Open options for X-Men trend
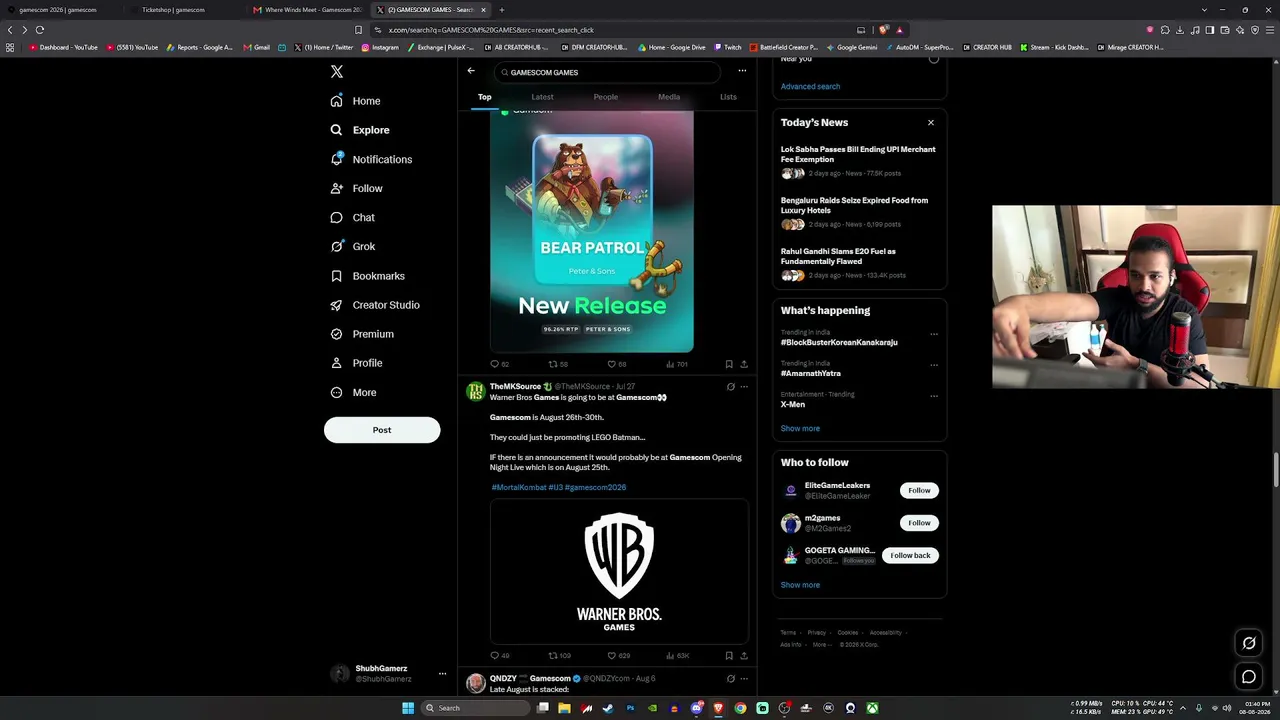This screenshot has width=1280, height=720. point(934,397)
